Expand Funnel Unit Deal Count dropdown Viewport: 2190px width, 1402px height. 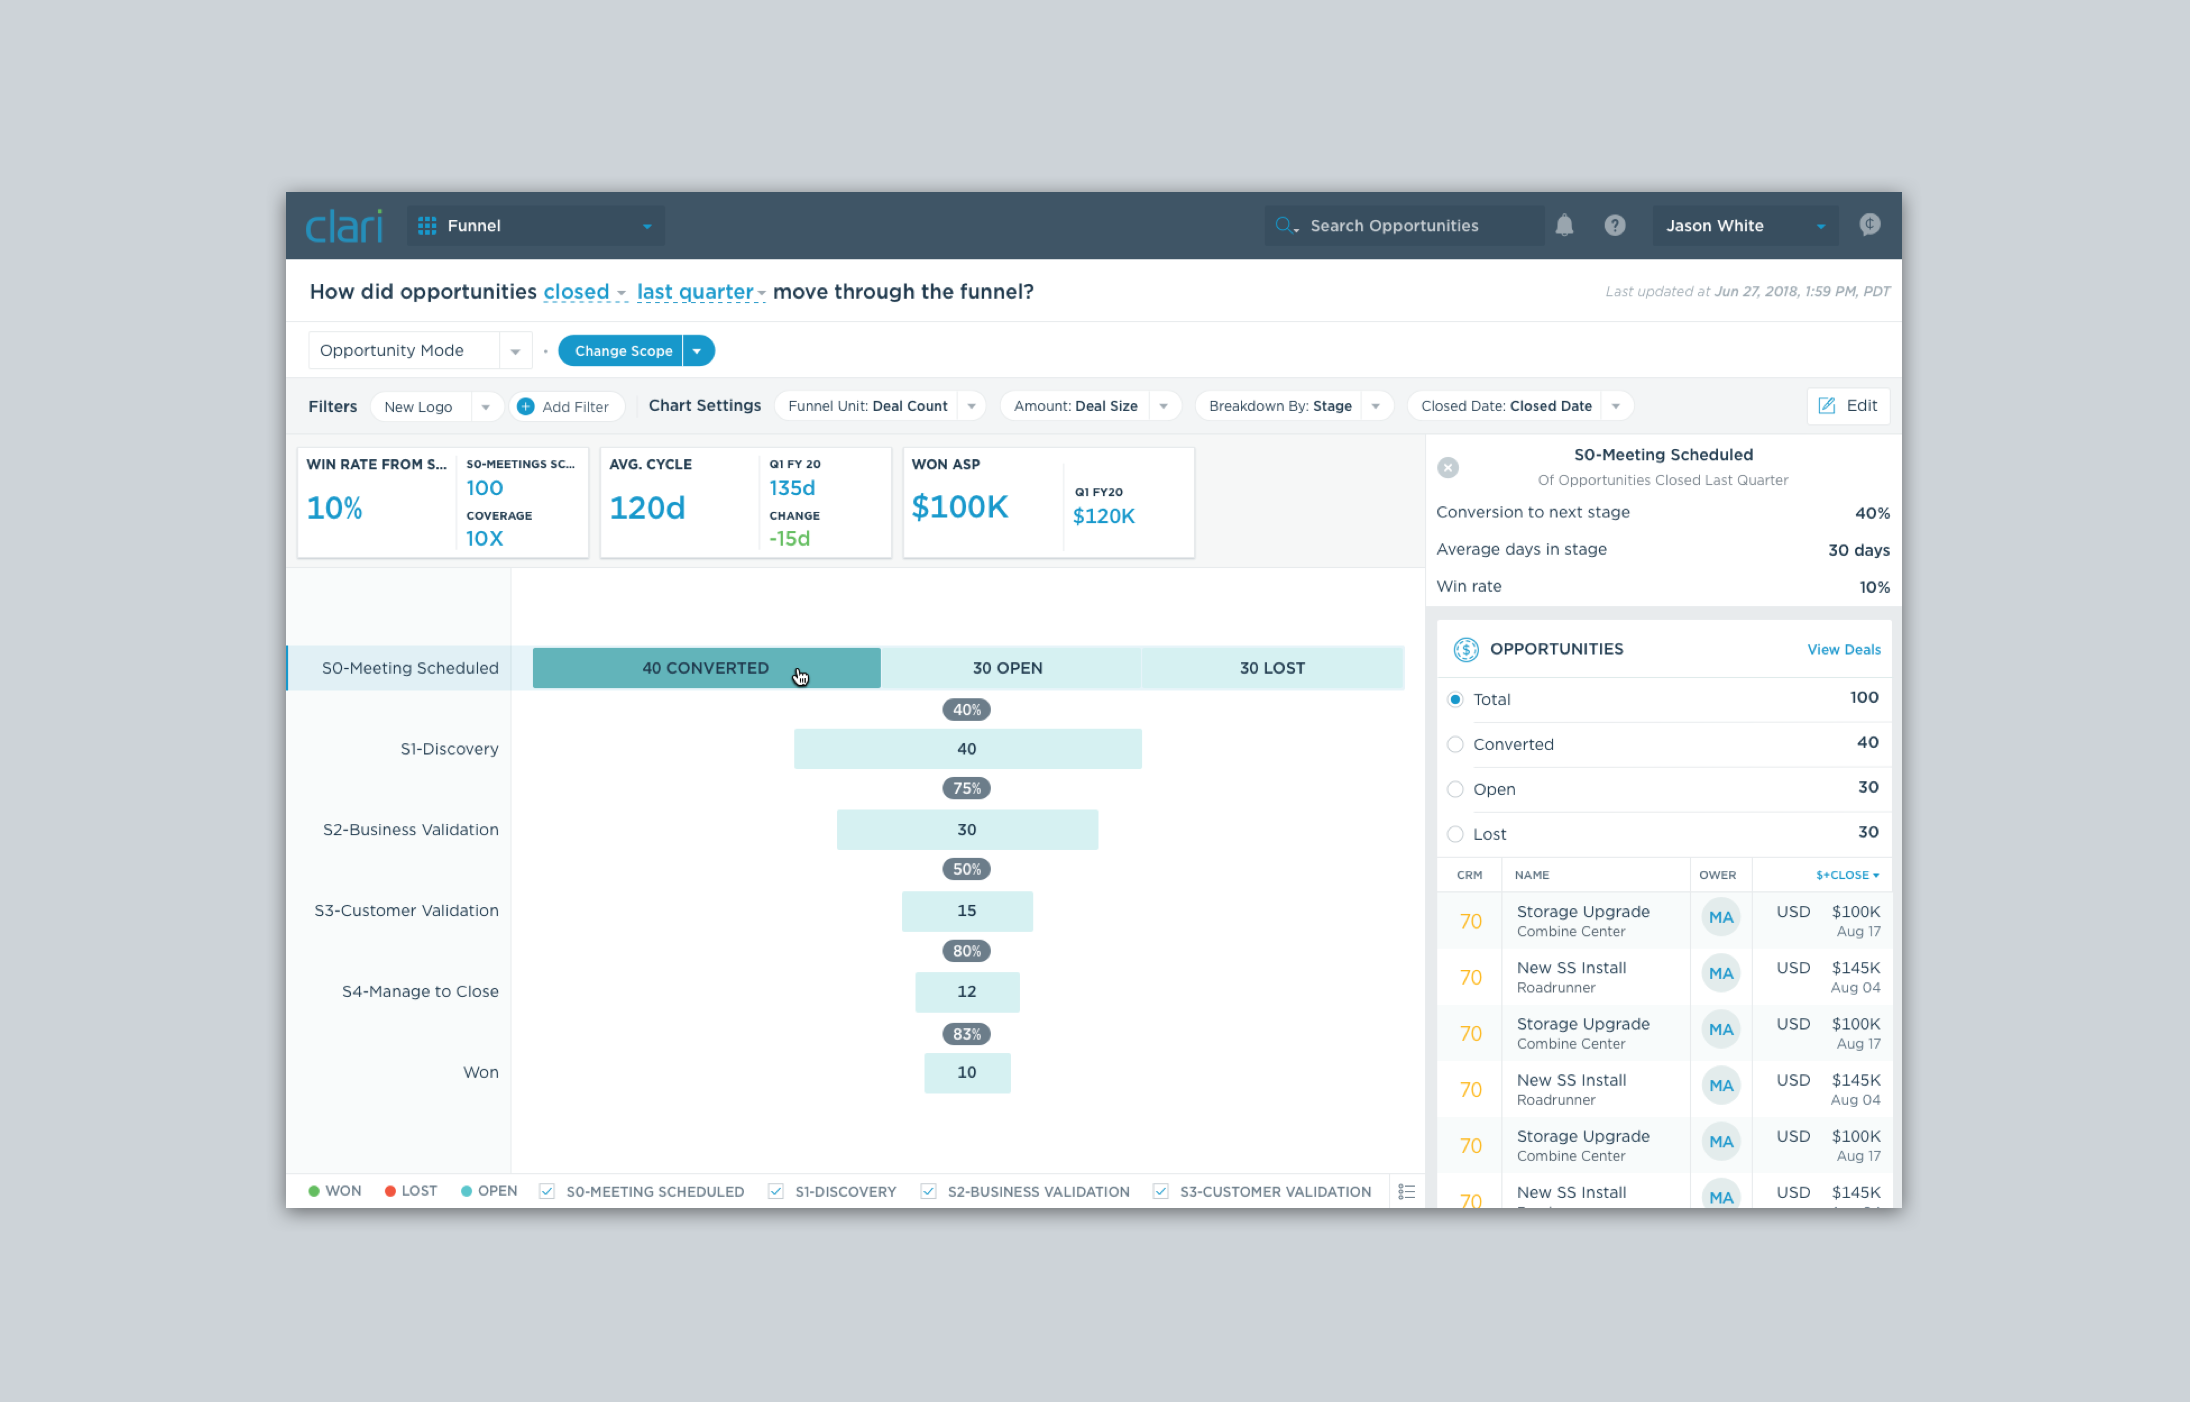click(x=971, y=406)
